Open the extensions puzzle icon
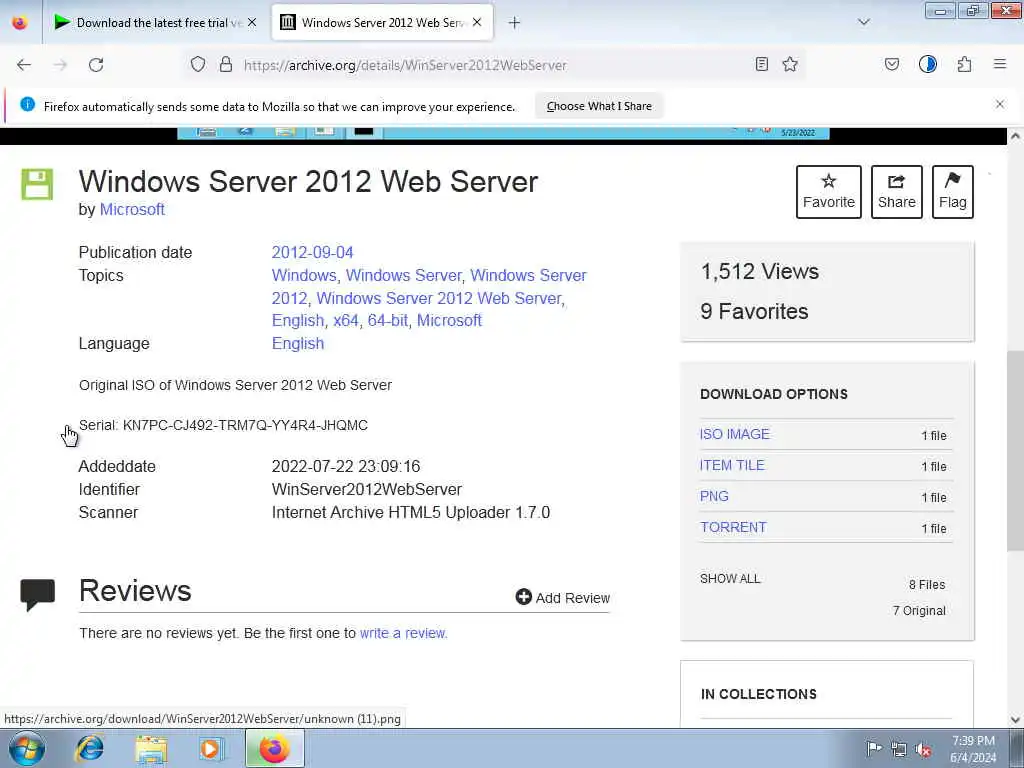Viewport: 1024px width, 768px height. (965, 64)
